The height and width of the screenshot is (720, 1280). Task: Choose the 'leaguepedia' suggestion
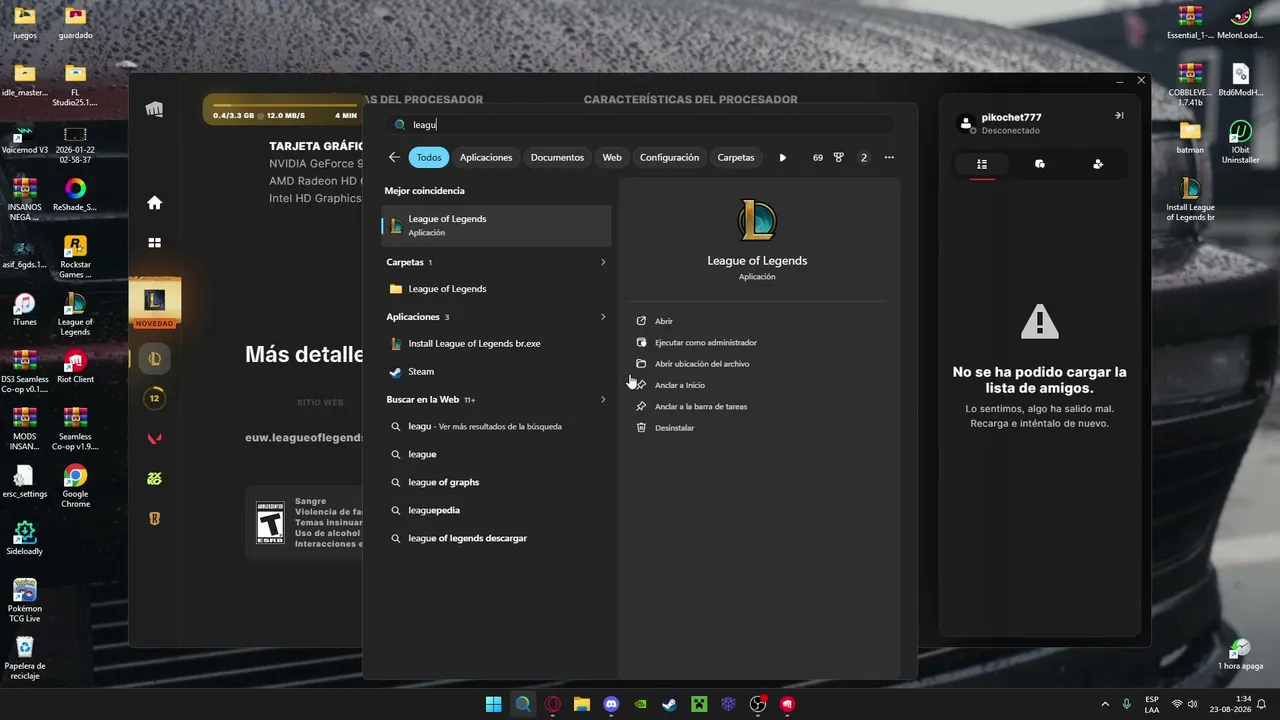tap(496, 510)
